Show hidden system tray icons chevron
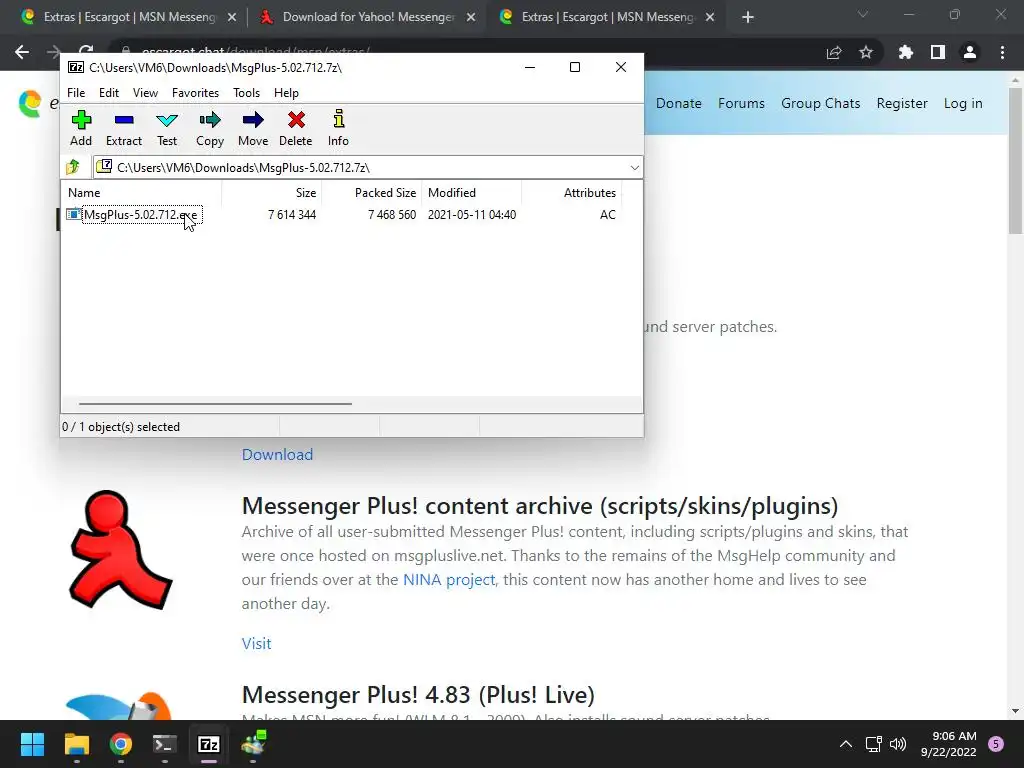1024x768 pixels. [x=846, y=744]
